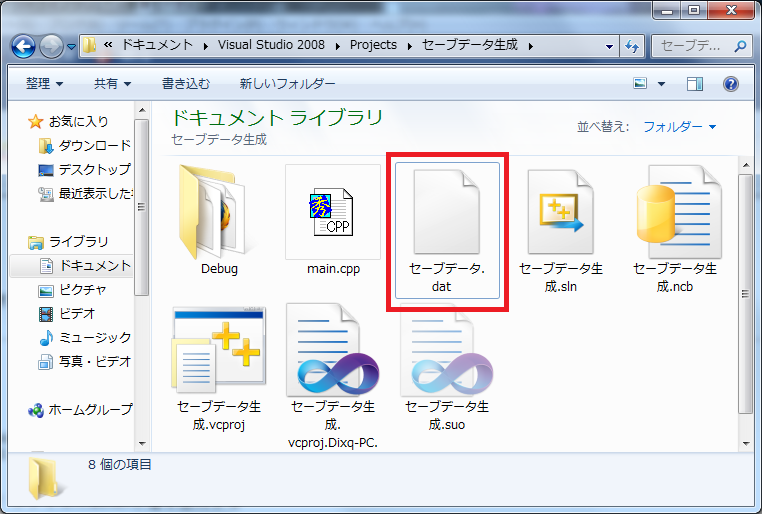Click the back navigation arrow button

[x=24, y=46]
